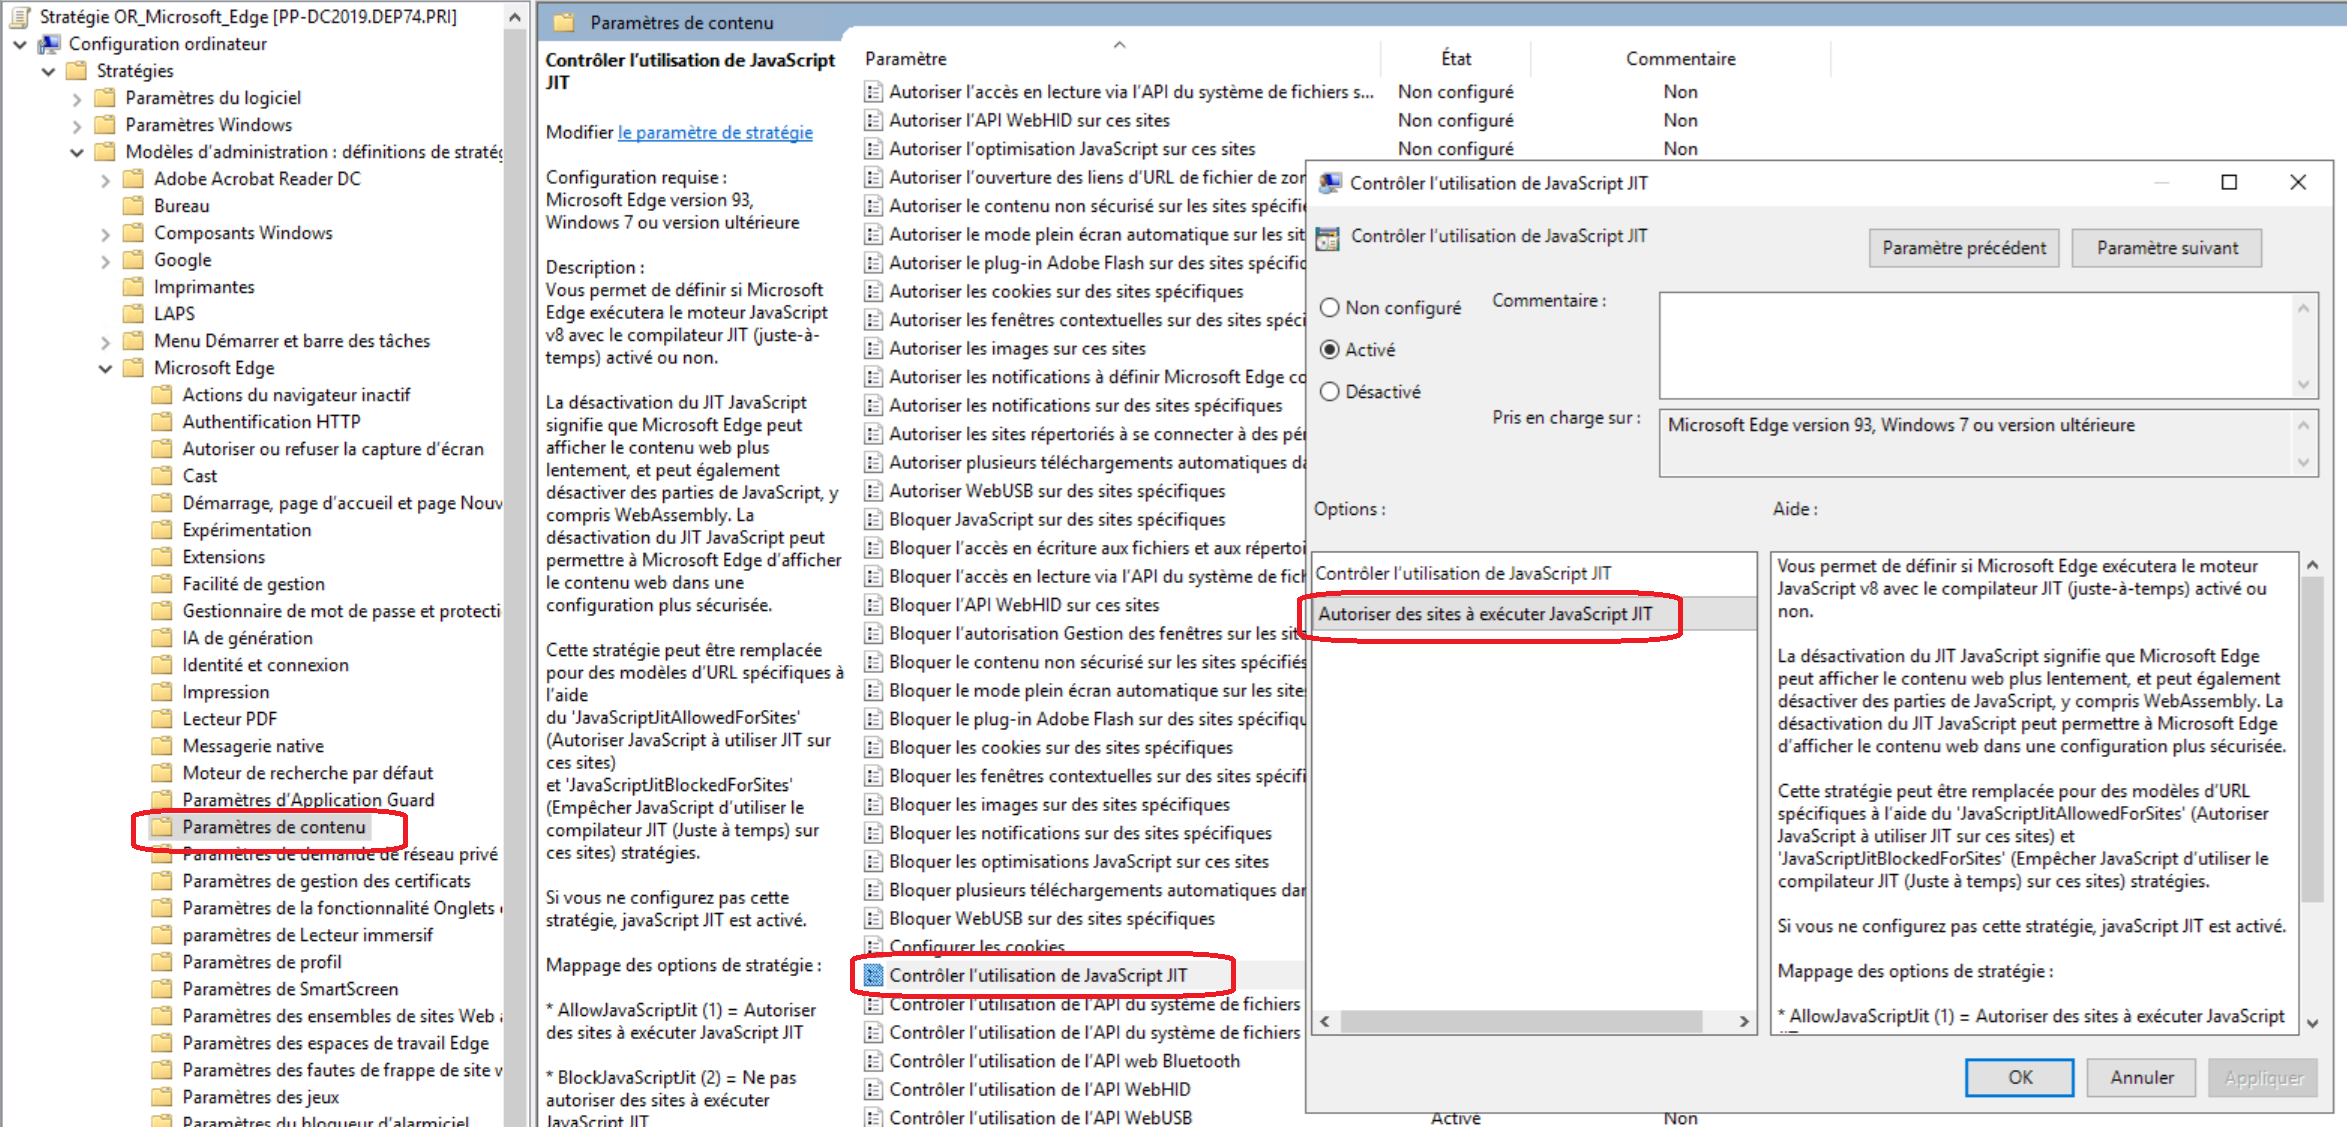Select the Désactivé radio button

point(1330,392)
